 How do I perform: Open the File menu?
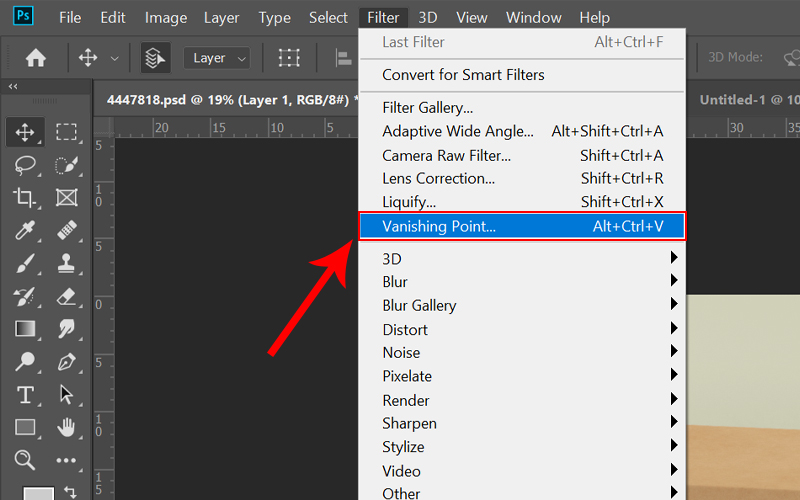click(x=70, y=18)
